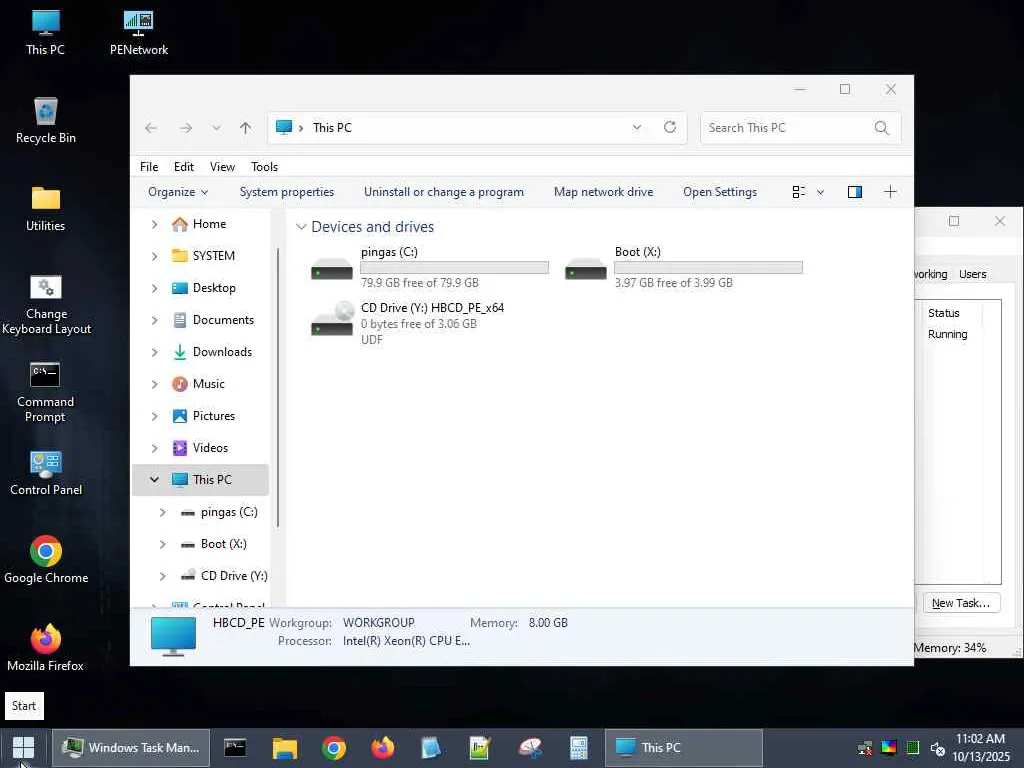The height and width of the screenshot is (768, 1024).
Task: Open the File menu
Action: pyautogui.click(x=149, y=167)
